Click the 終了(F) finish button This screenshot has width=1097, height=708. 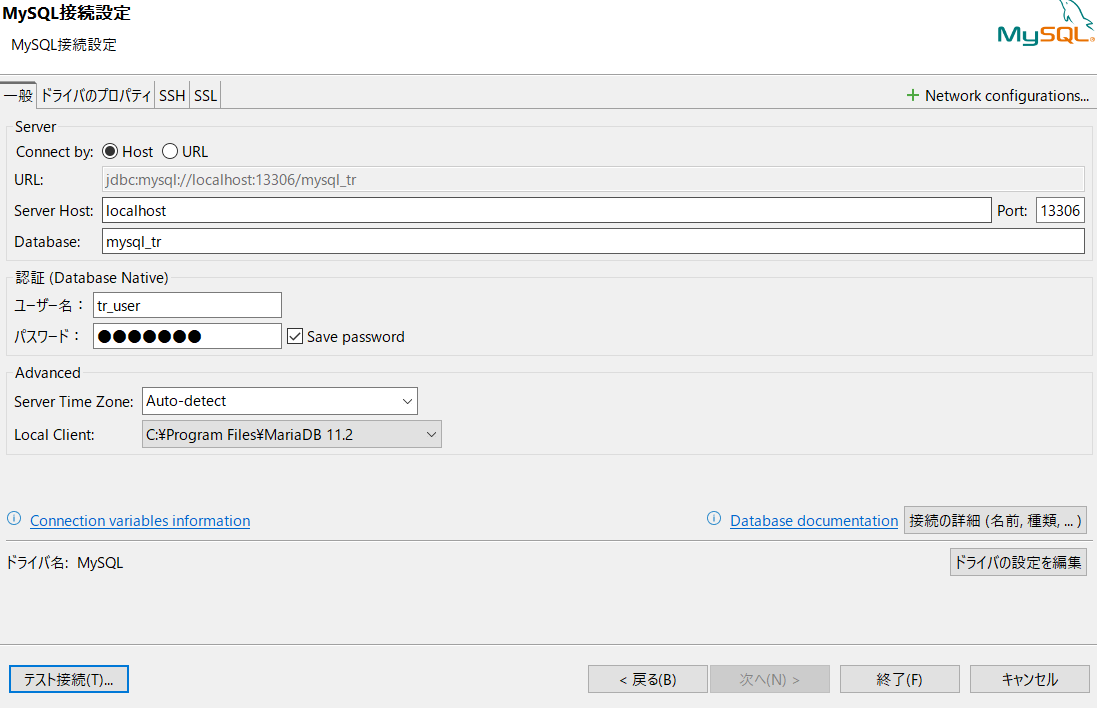coord(900,679)
